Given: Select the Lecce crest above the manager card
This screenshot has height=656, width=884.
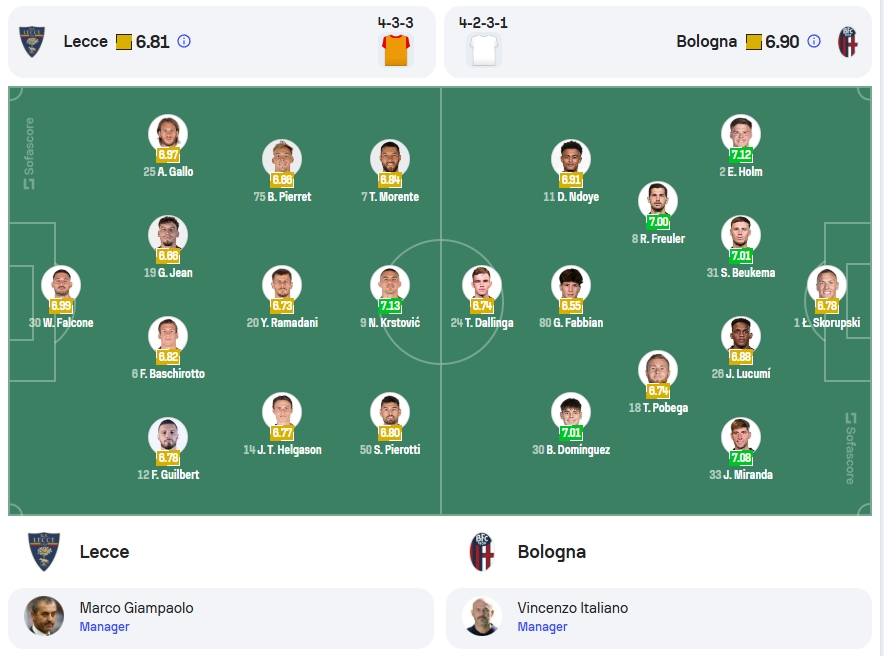Looking at the screenshot, I should click(x=44, y=552).
